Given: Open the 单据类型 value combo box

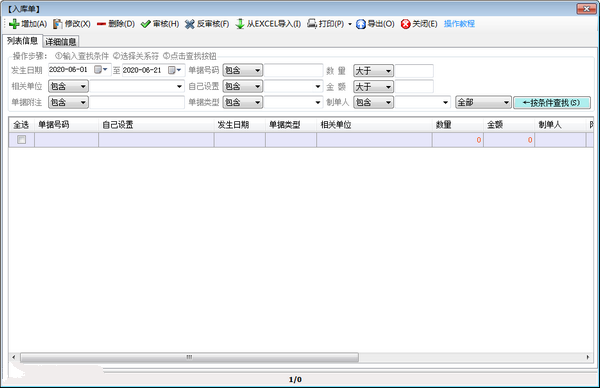Looking at the screenshot, I should pyautogui.click(x=293, y=102).
